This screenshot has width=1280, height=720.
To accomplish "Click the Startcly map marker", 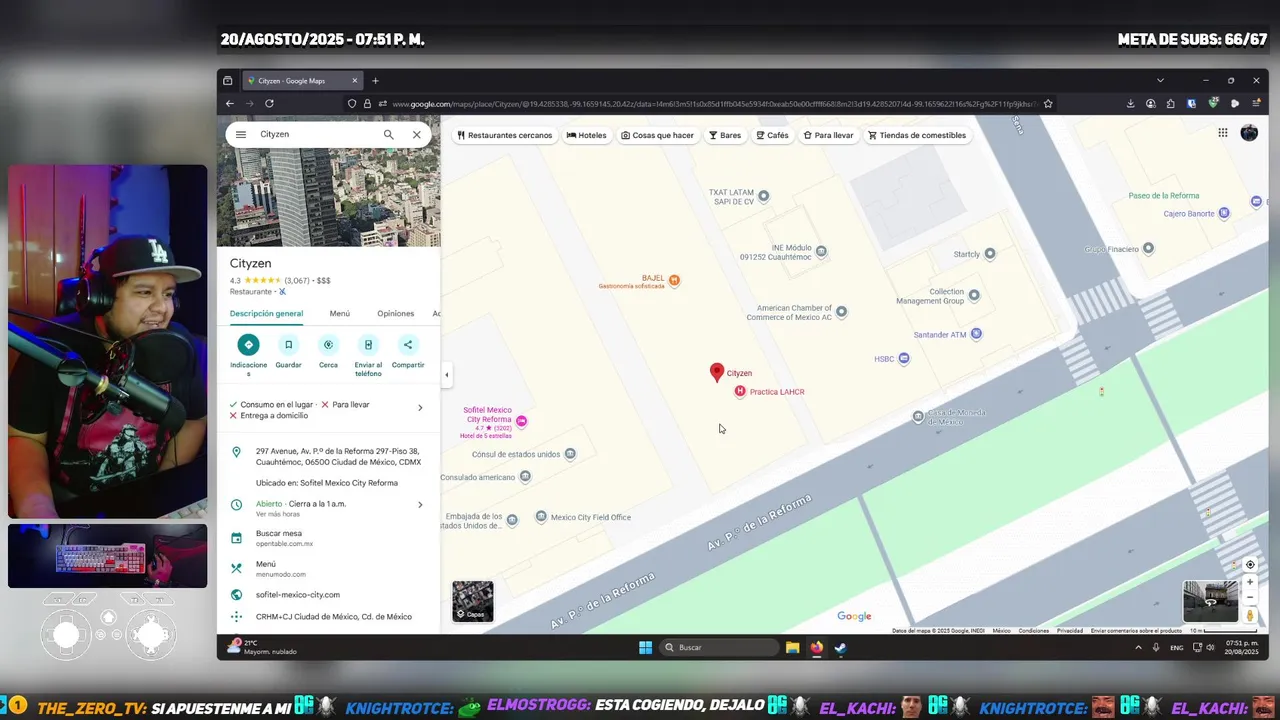I will click(x=990, y=254).
